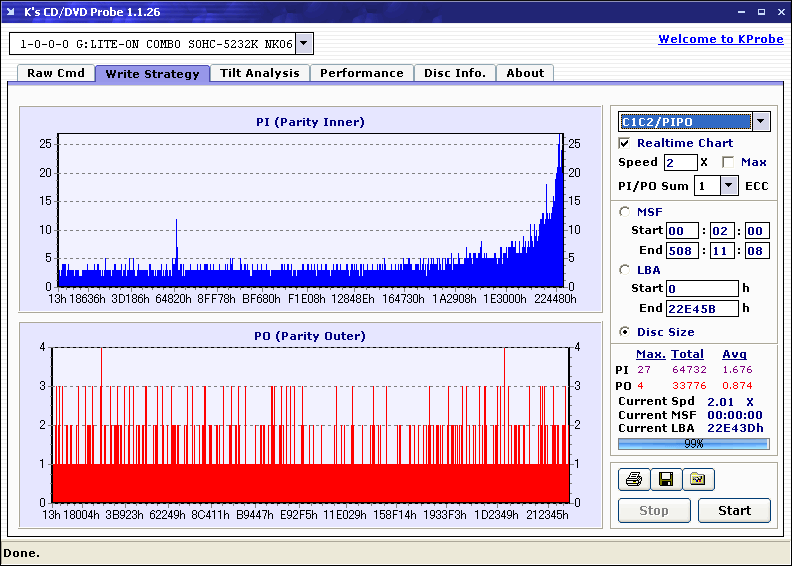The height and width of the screenshot is (566, 792).
Task: Click the floppy disk save icon
Action: [x=665, y=480]
